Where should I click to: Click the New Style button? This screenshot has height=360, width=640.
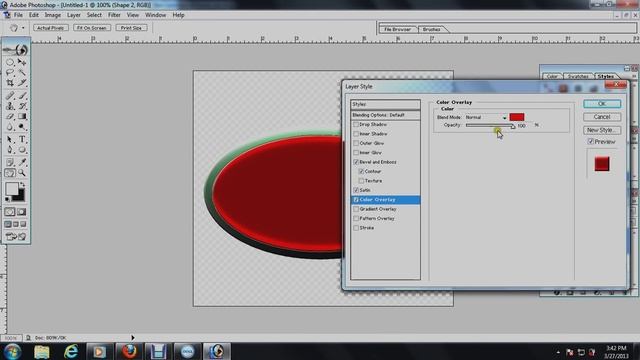602,130
